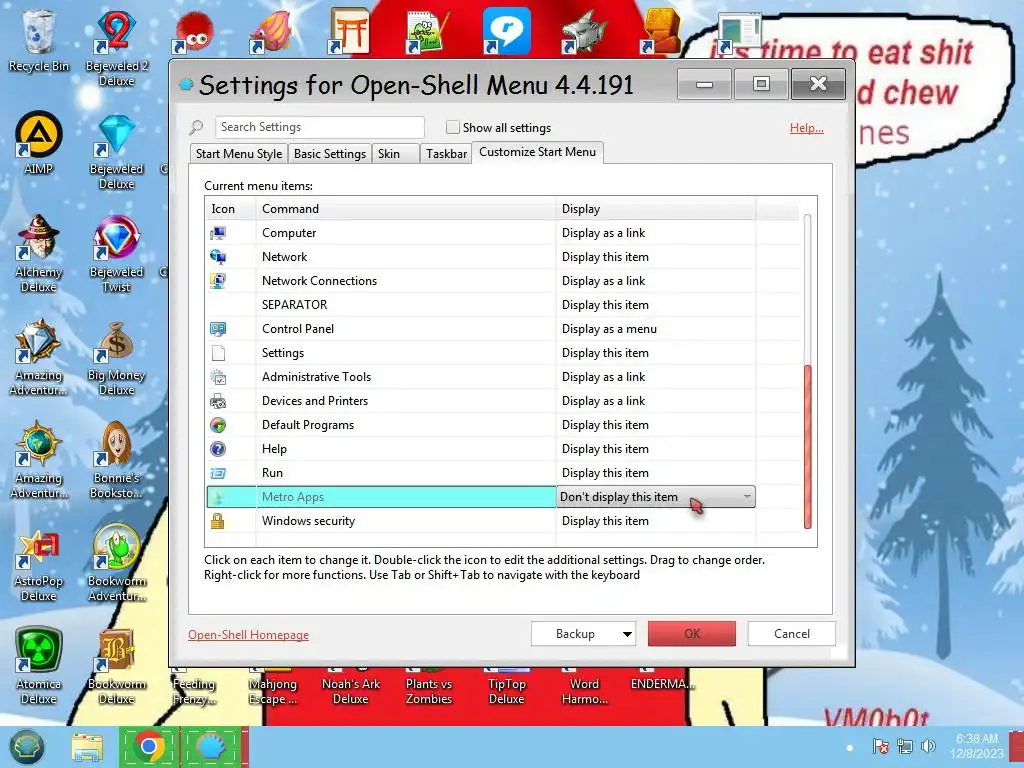
Task: Open the Open-Shell Homepage link
Action: tap(248, 635)
